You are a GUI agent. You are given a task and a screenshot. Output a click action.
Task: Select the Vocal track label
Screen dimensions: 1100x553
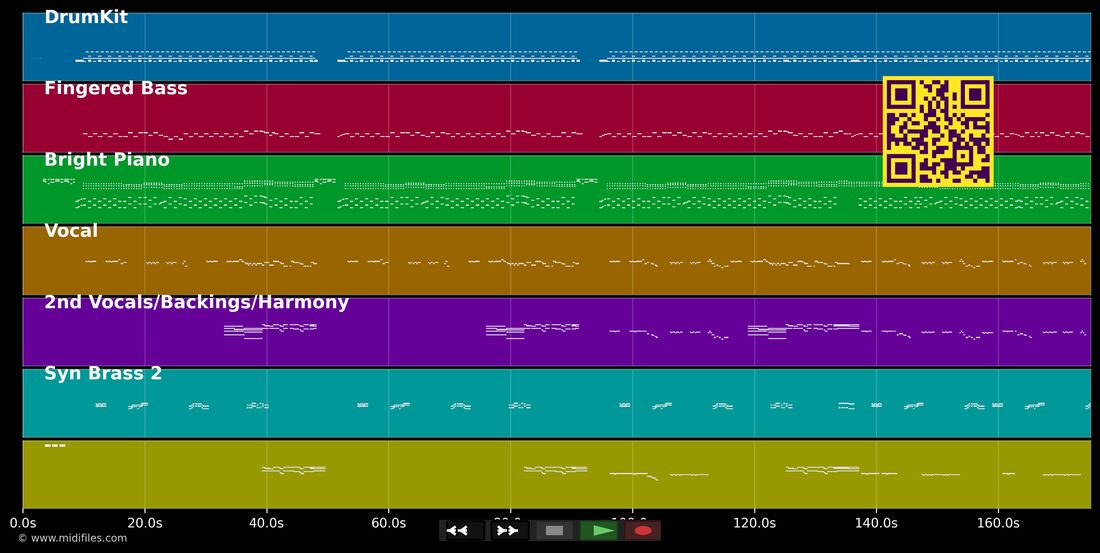point(71,231)
